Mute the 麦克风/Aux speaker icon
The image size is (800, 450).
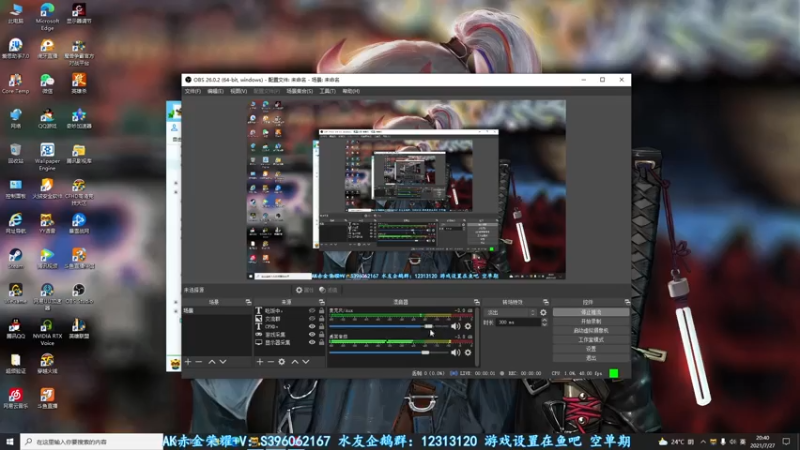455,326
